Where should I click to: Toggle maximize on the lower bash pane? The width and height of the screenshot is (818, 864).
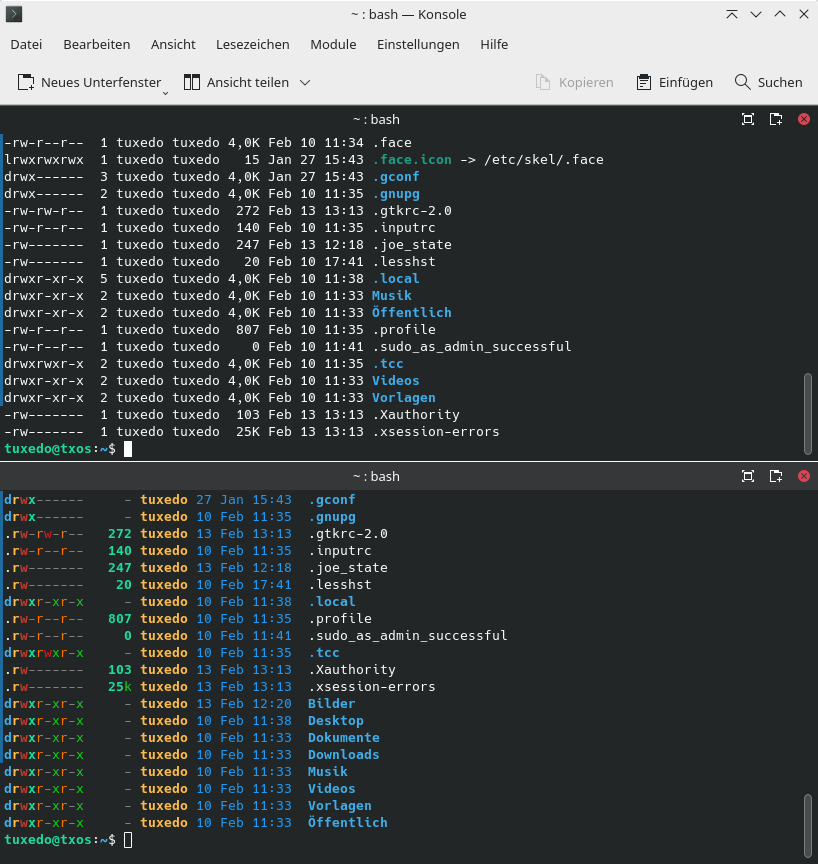coord(747,476)
